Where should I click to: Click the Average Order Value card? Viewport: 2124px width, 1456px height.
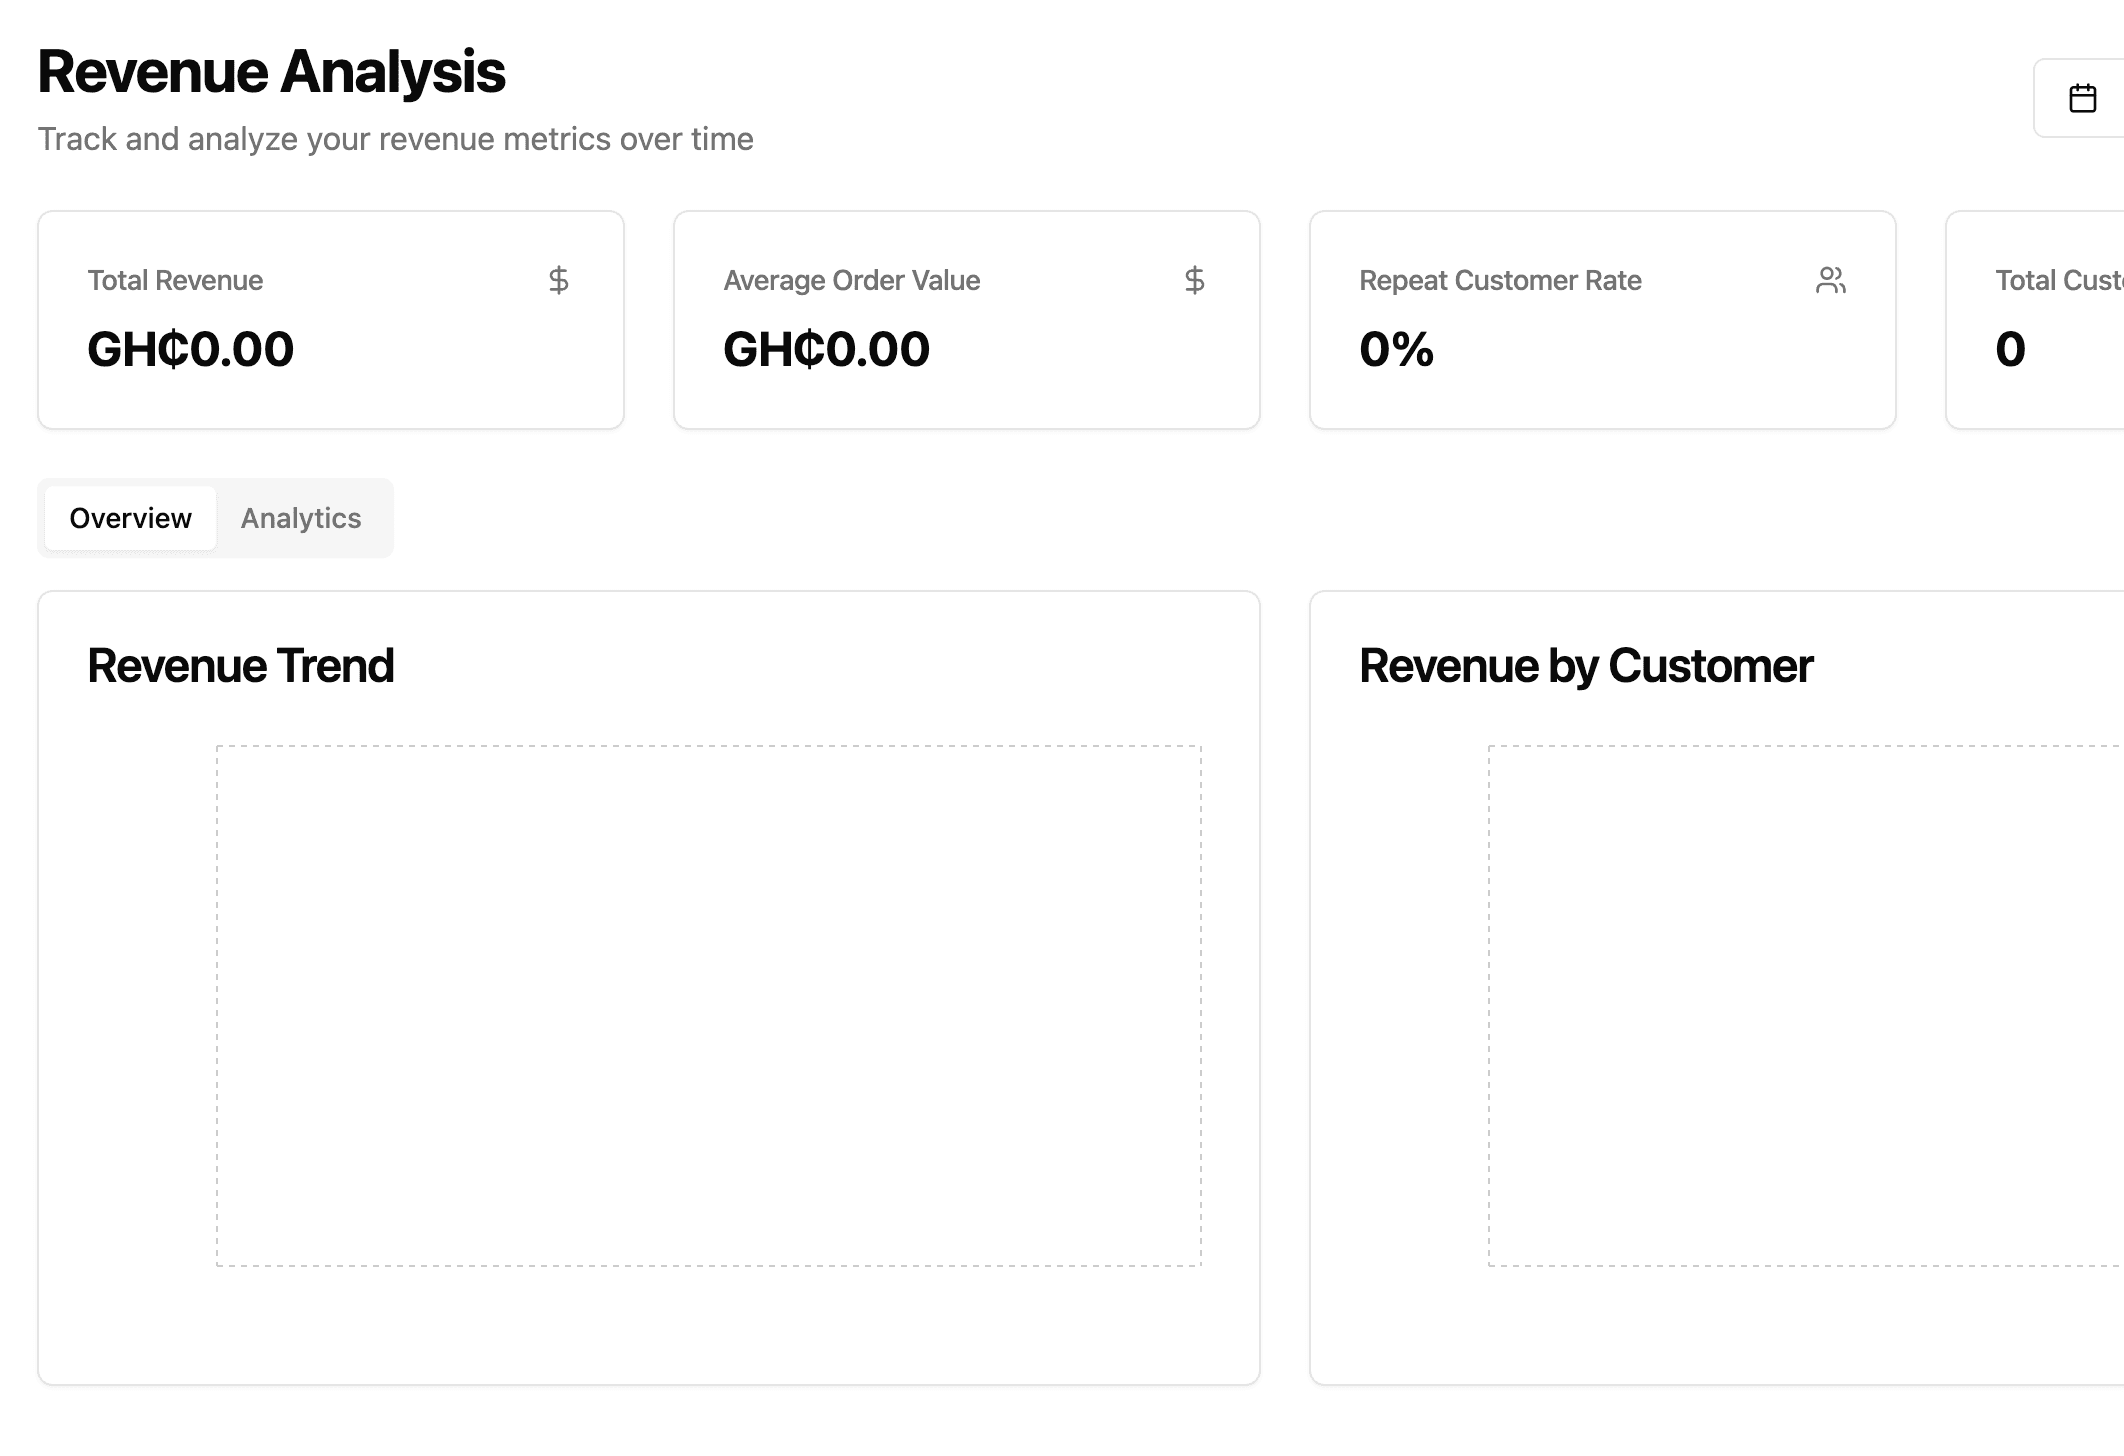pos(967,319)
